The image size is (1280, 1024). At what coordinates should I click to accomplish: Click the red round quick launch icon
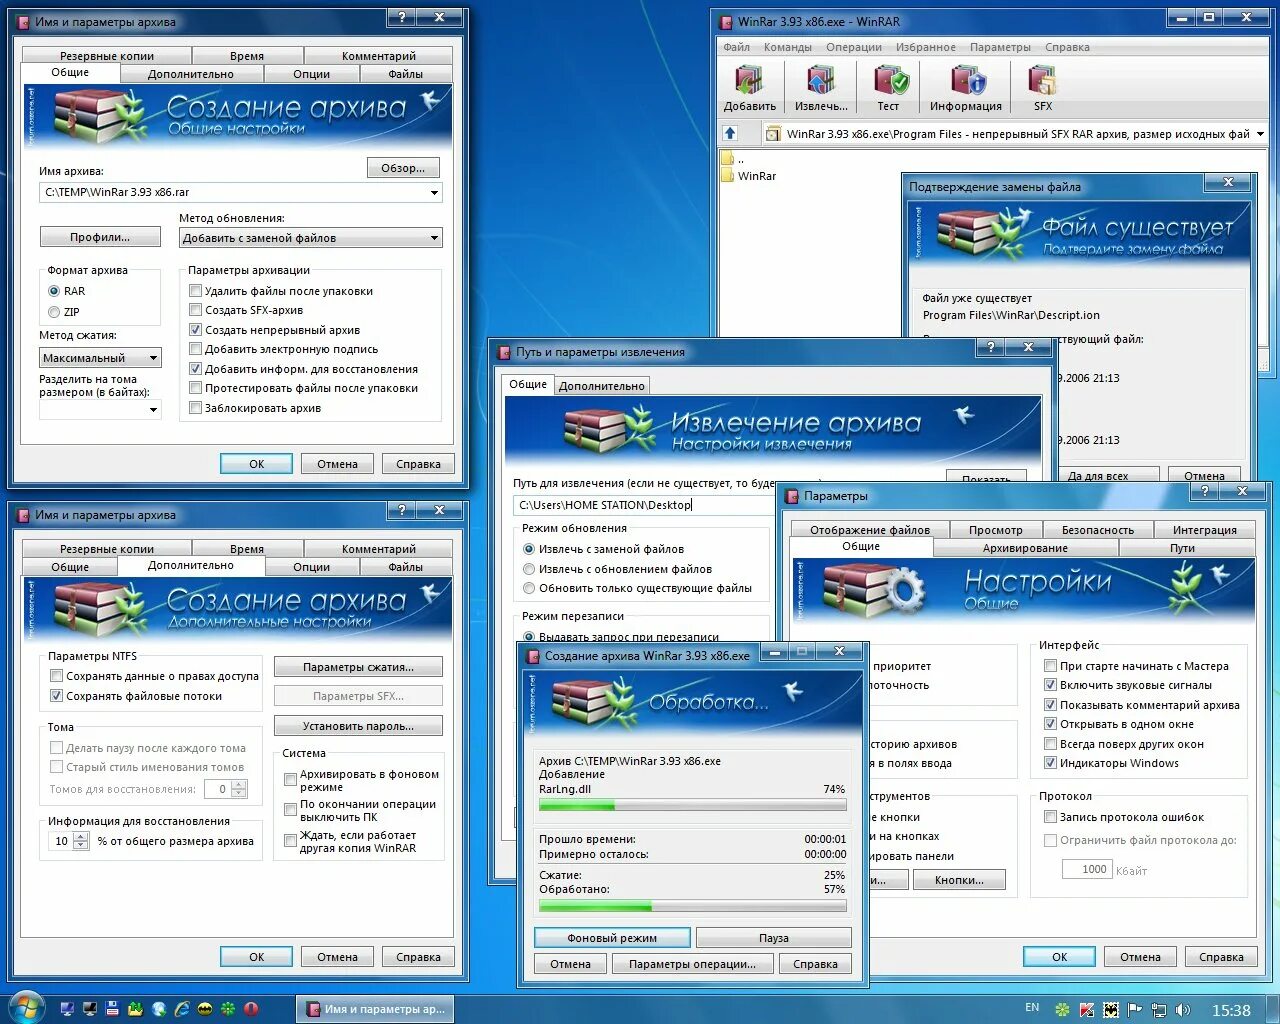[x=251, y=1009]
